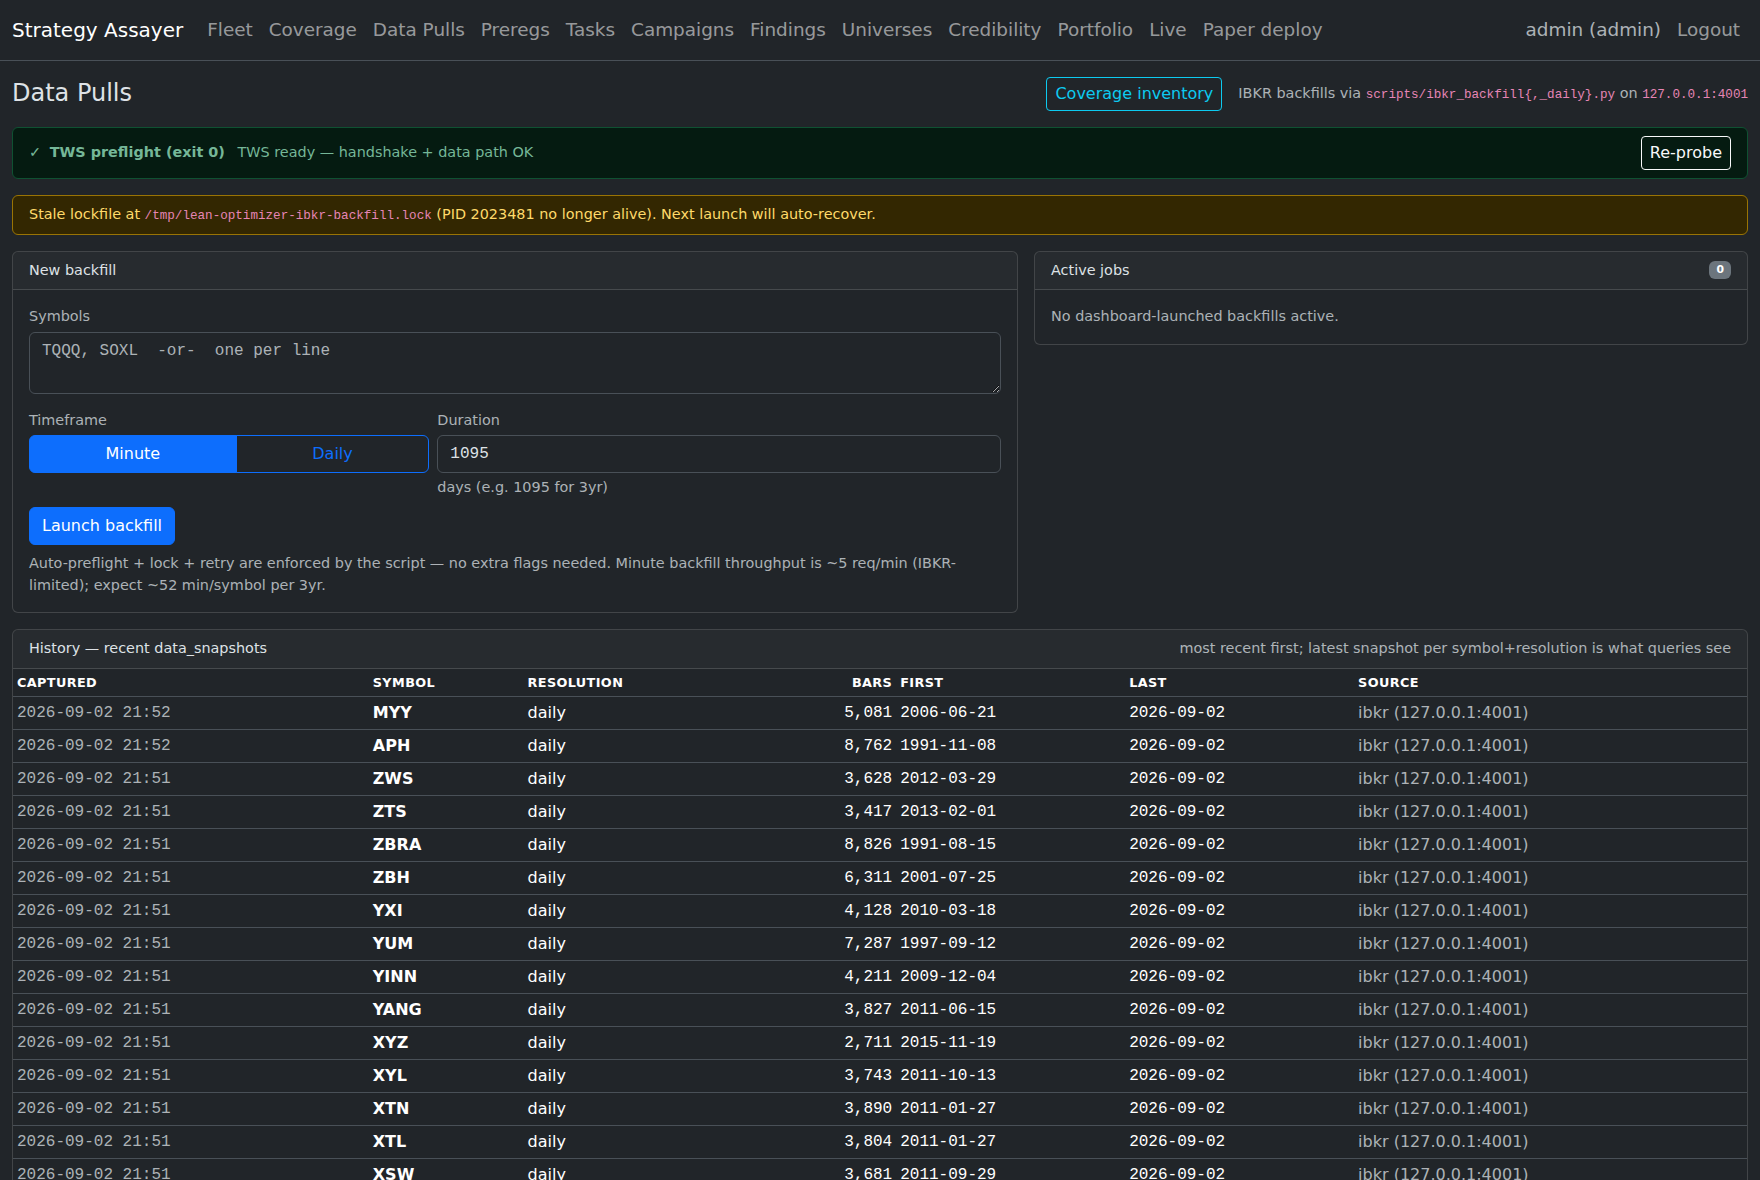This screenshot has width=1760, height=1180.
Task: Open the Tasks page
Action: pyautogui.click(x=590, y=30)
